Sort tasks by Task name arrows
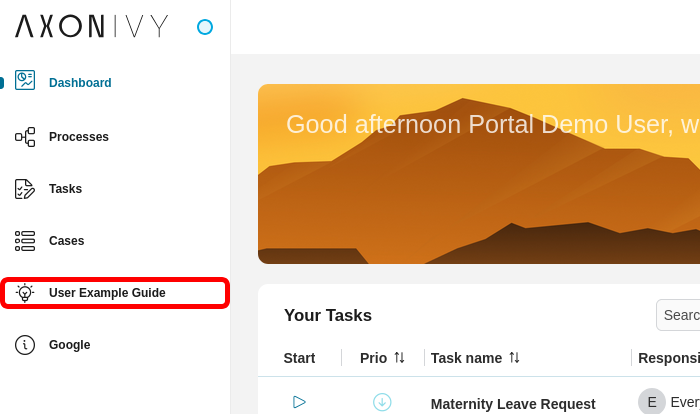The height and width of the screenshot is (414, 700). tap(514, 358)
